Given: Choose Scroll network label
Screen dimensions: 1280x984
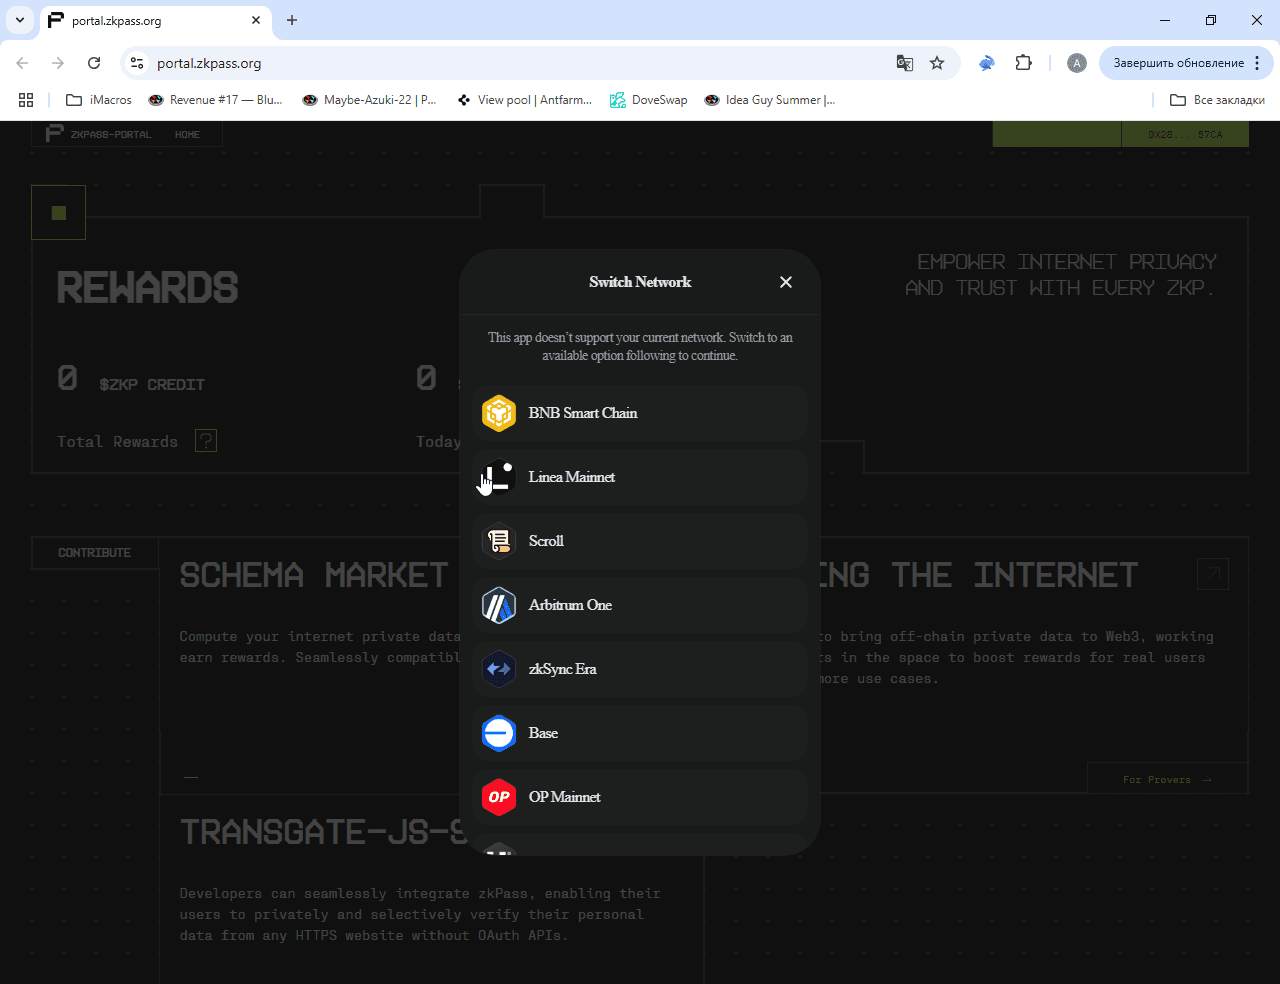Looking at the screenshot, I should (546, 541).
